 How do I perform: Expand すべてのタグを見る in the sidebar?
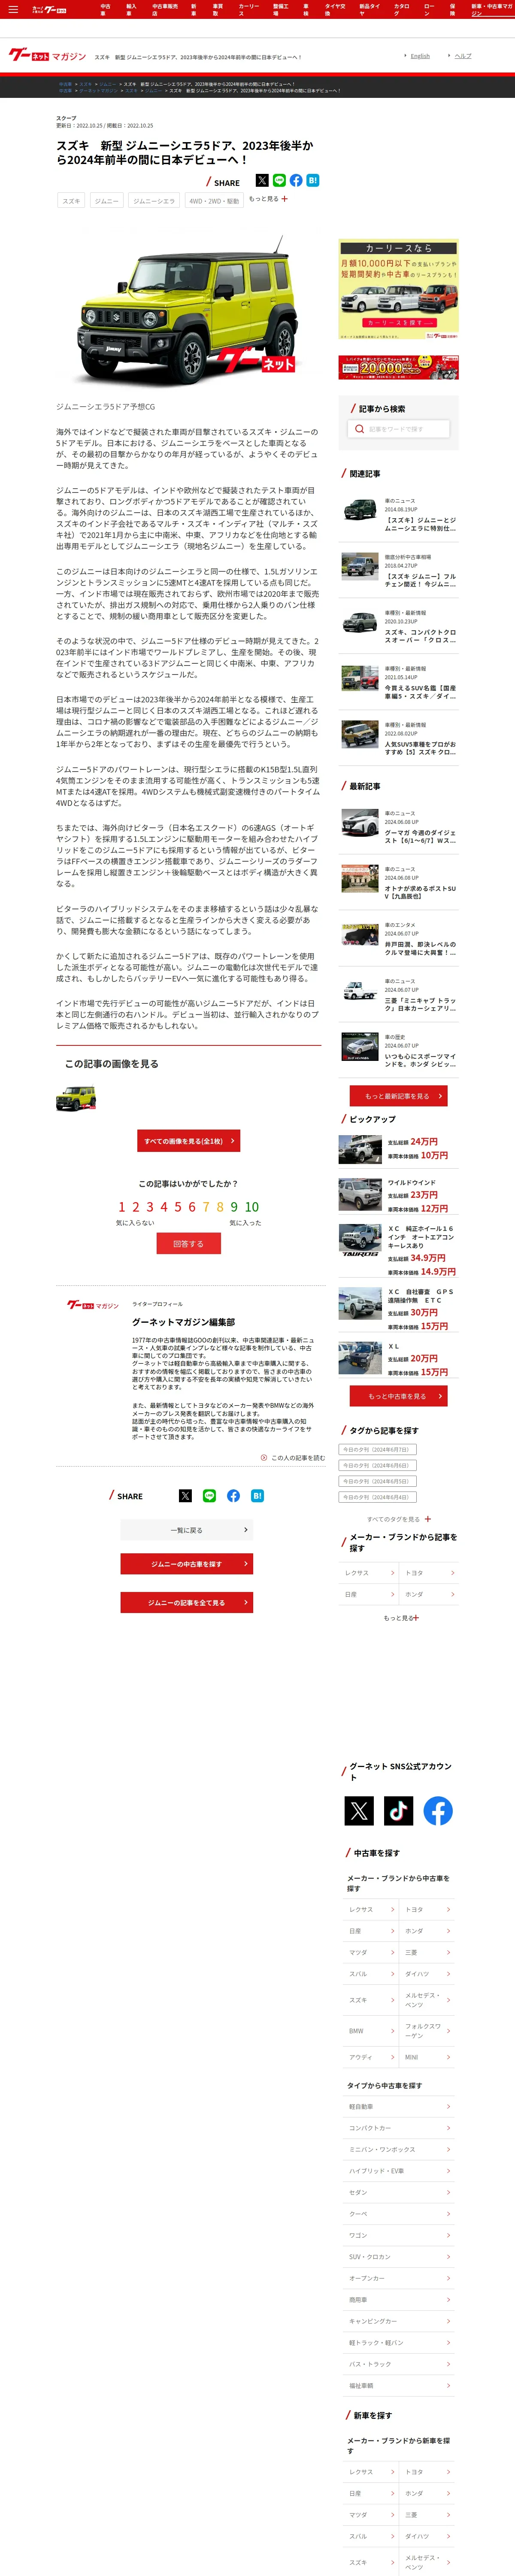(x=399, y=1519)
